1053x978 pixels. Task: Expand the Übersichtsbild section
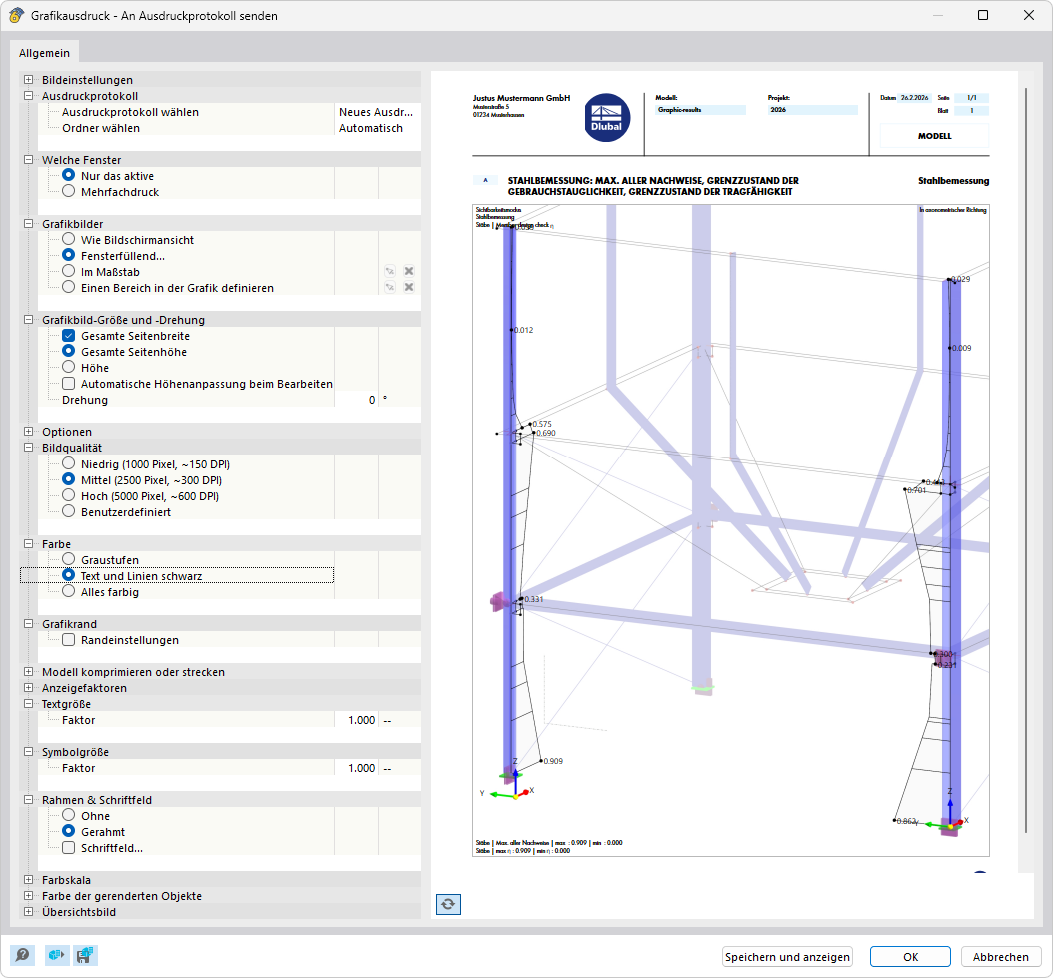(x=28, y=912)
